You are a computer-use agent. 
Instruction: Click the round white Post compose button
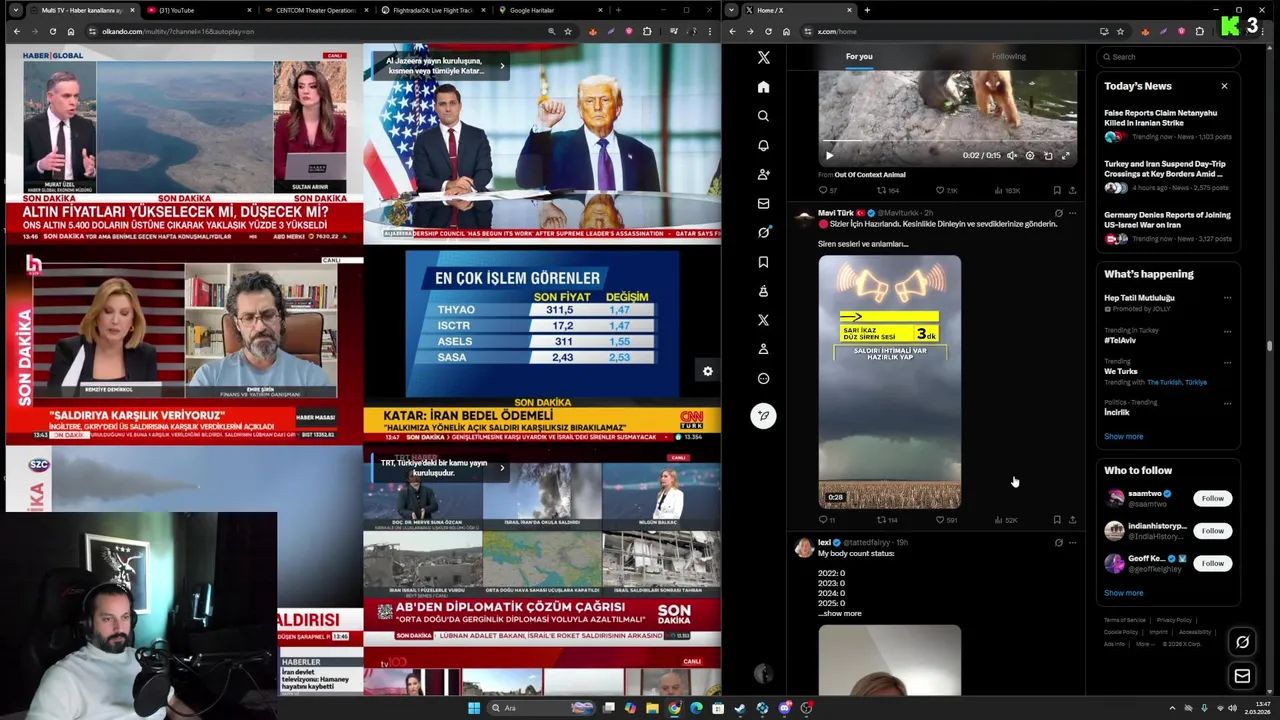point(763,416)
